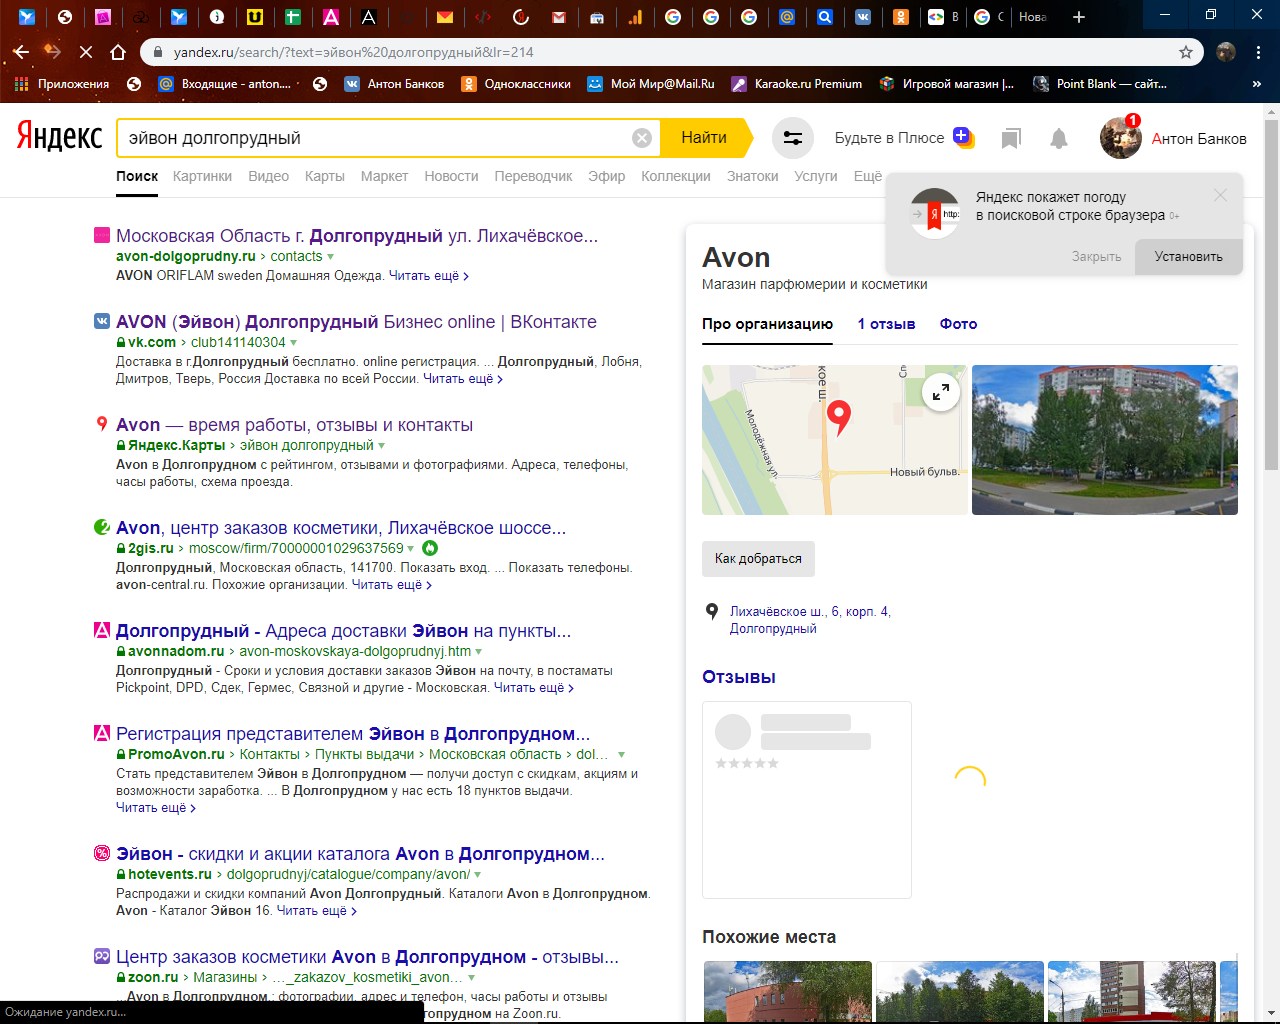Expand the zoon.ru result options arrow
1280x1024 pixels.
[471, 978]
